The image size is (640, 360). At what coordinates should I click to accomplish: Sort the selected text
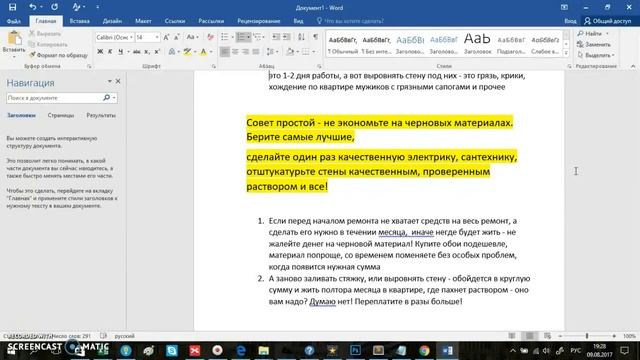click(x=301, y=37)
